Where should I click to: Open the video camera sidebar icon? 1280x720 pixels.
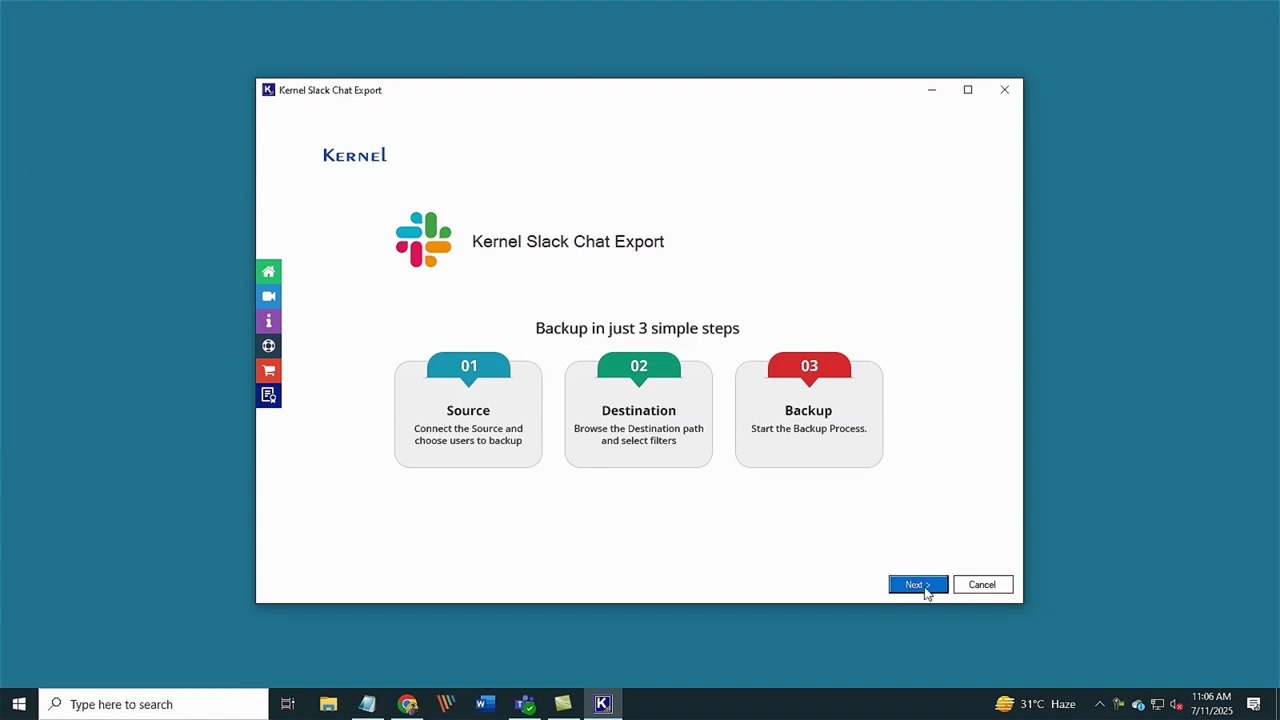[x=268, y=296]
